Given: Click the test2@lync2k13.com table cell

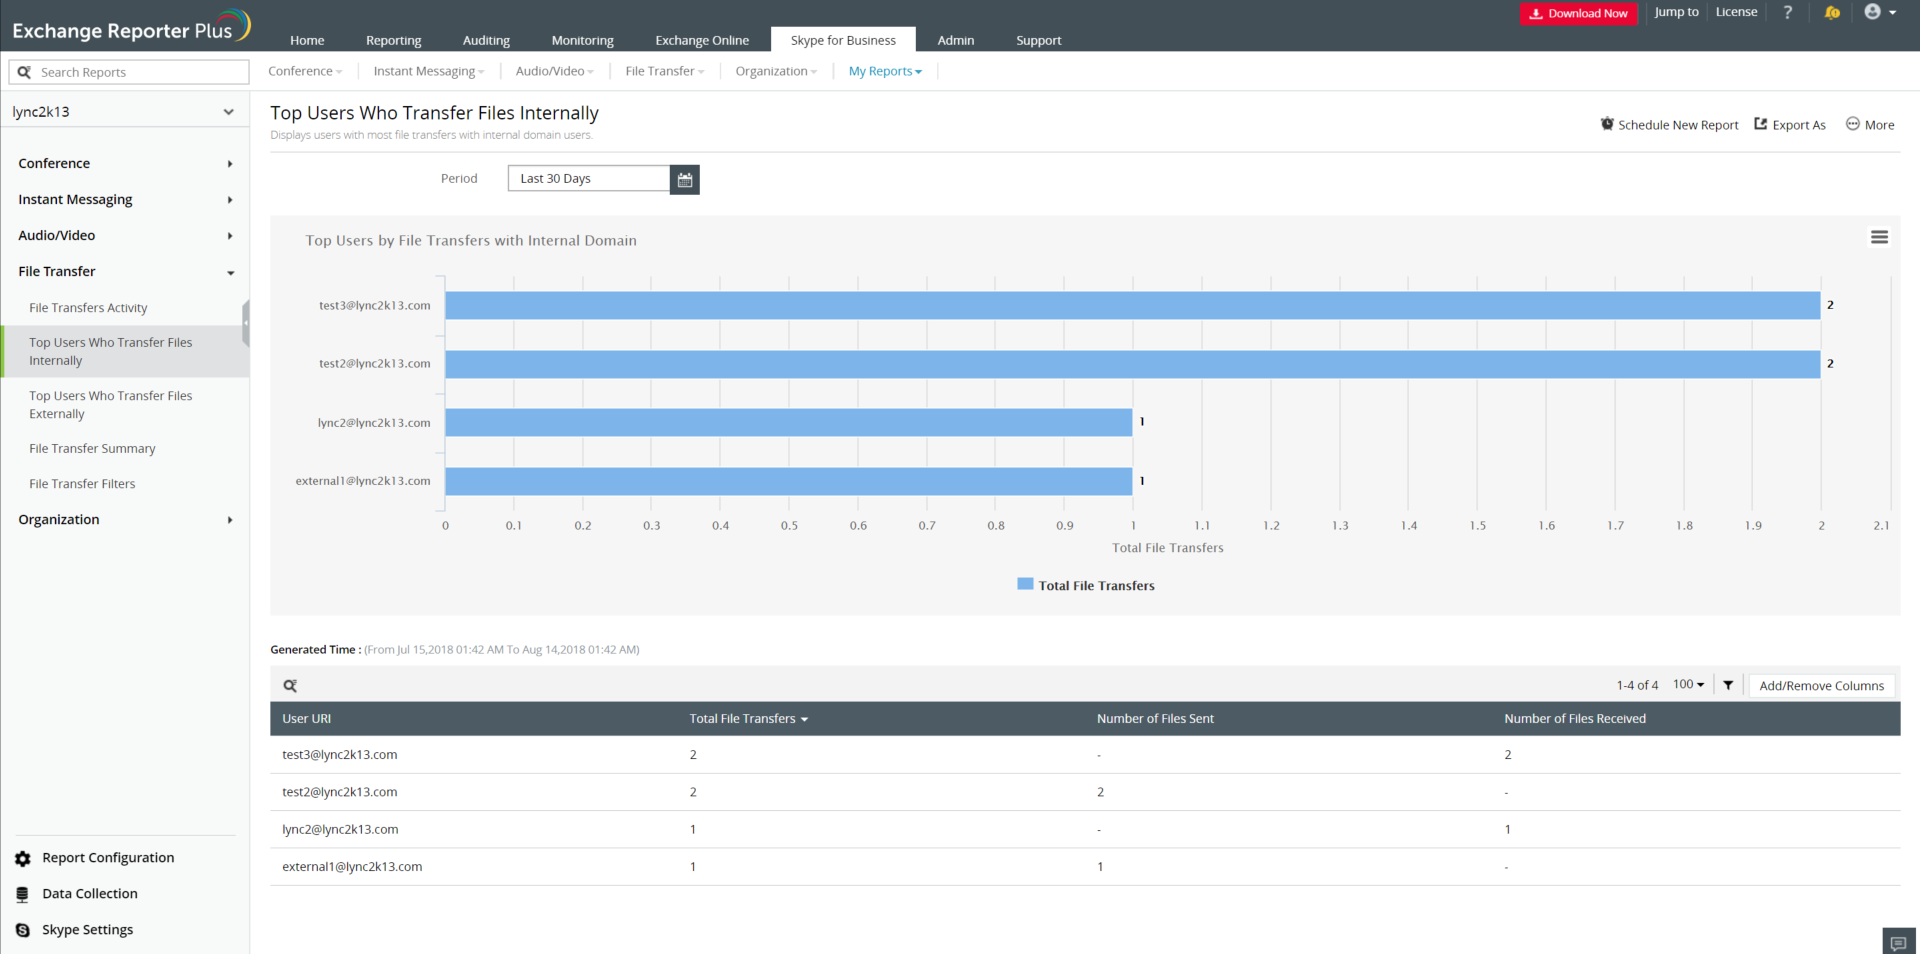Looking at the screenshot, I should click(x=339, y=792).
